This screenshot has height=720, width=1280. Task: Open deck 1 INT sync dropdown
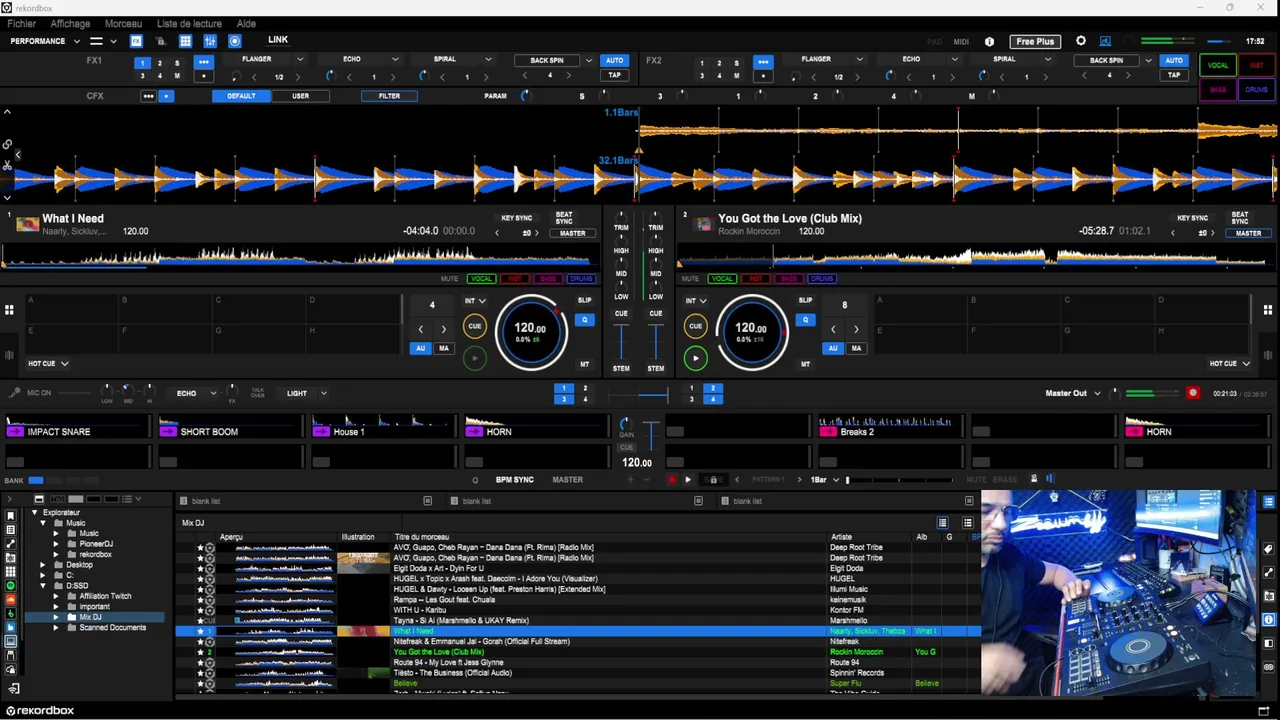click(x=475, y=300)
